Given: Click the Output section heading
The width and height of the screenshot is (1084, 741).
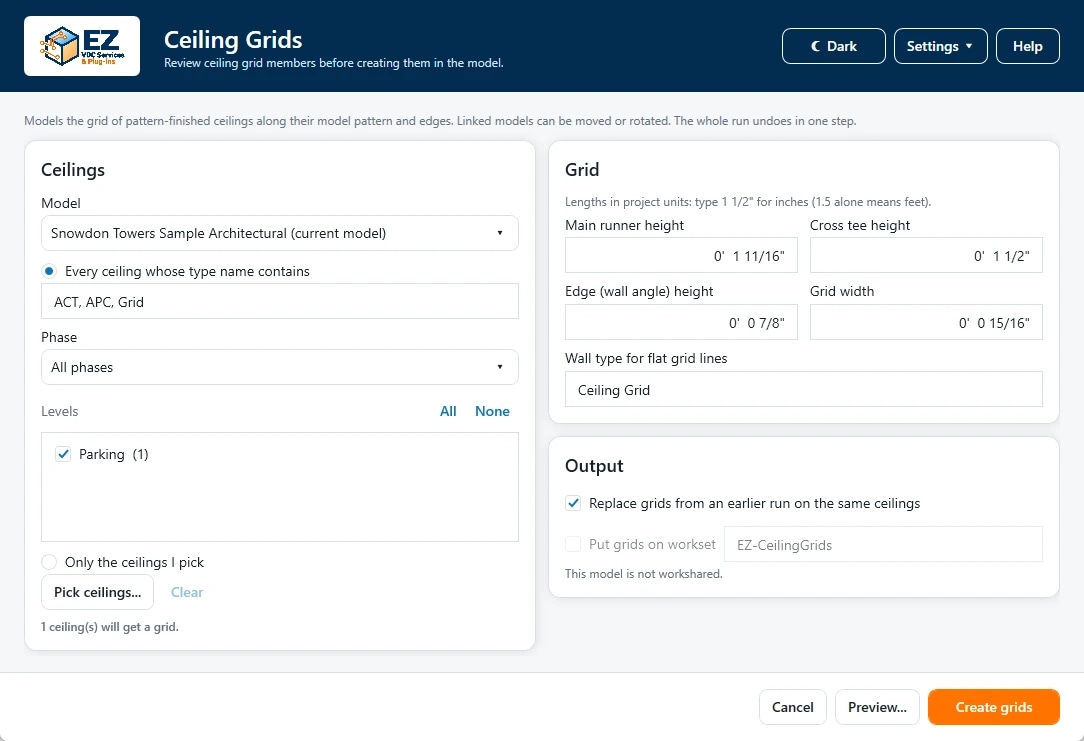Looking at the screenshot, I should [x=594, y=466].
